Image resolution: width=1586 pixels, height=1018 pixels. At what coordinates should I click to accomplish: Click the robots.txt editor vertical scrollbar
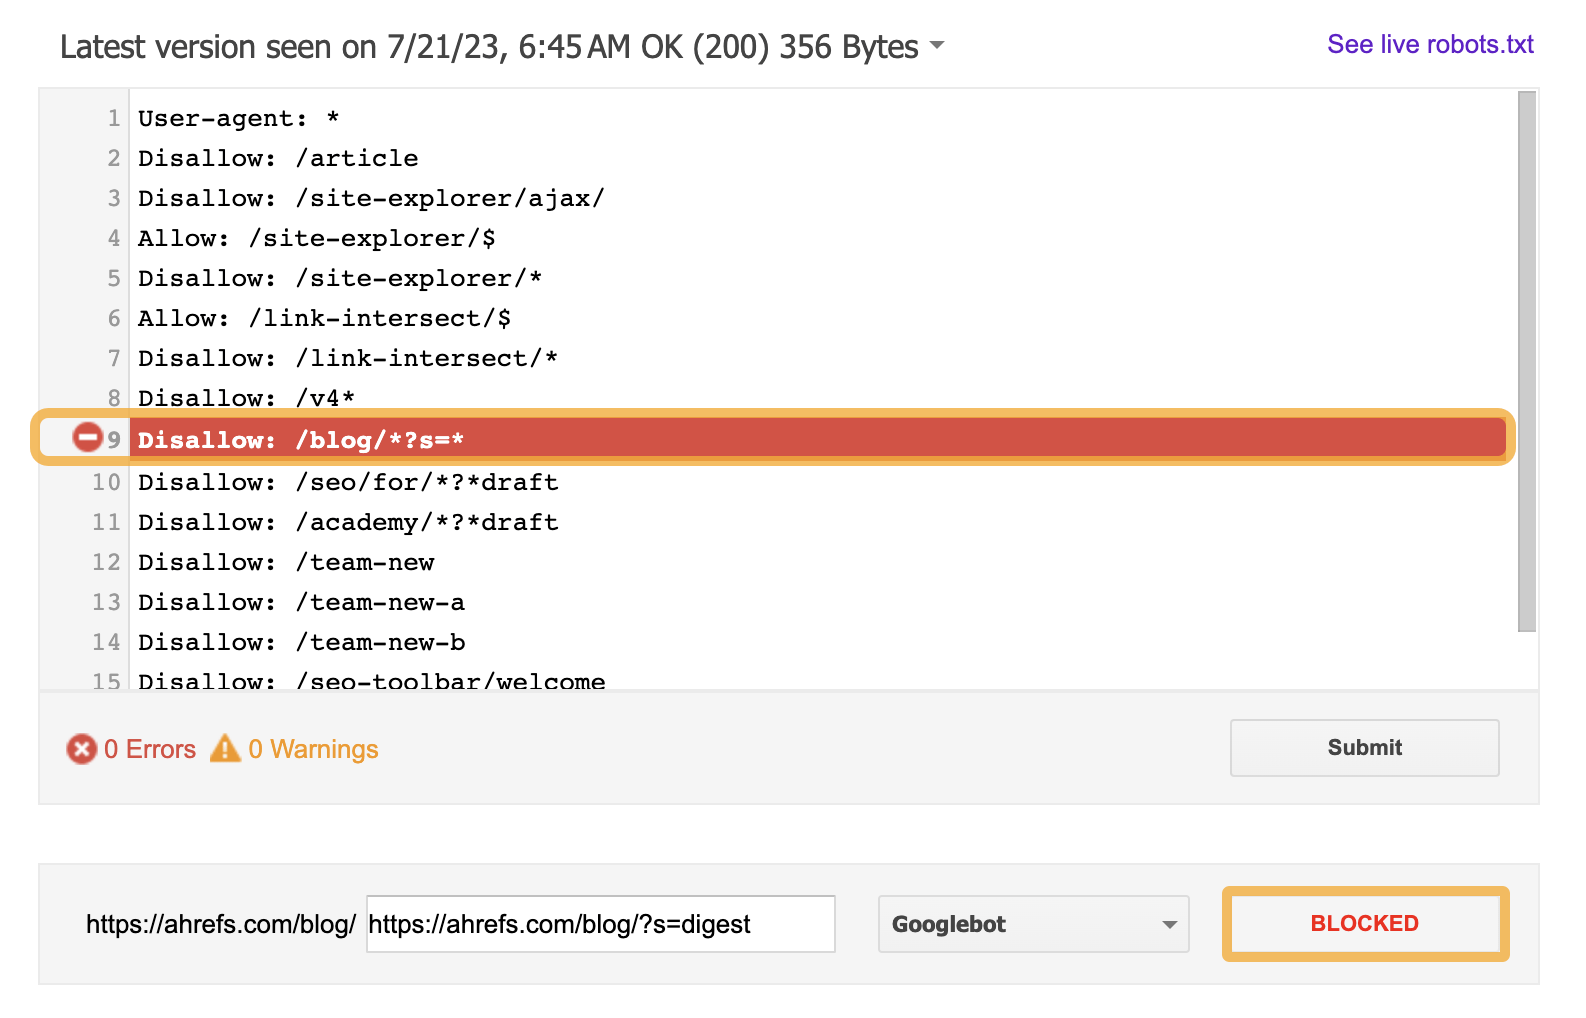pos(1526,360)
